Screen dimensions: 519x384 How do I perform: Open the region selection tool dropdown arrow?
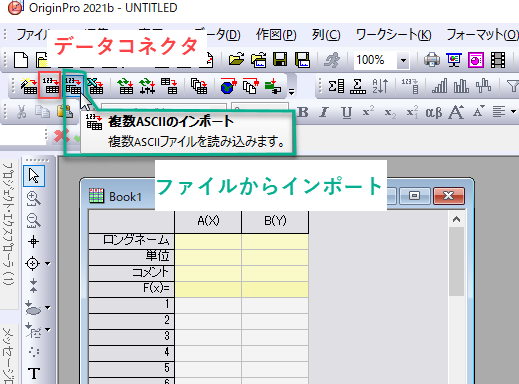tap(48, 307)
